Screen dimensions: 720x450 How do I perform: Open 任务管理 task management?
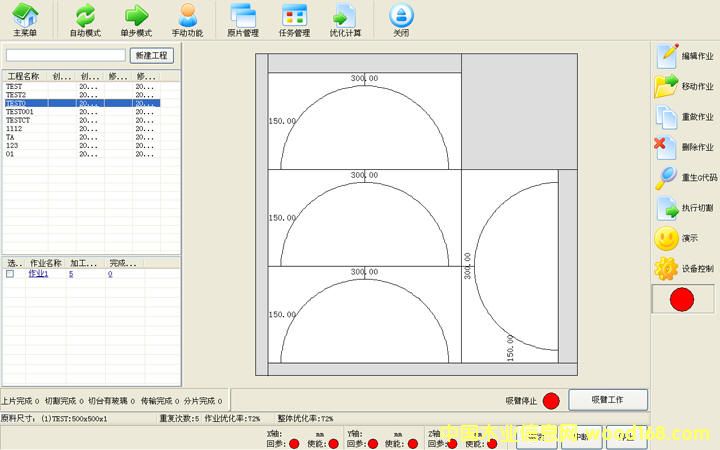[x=294, y=19]
